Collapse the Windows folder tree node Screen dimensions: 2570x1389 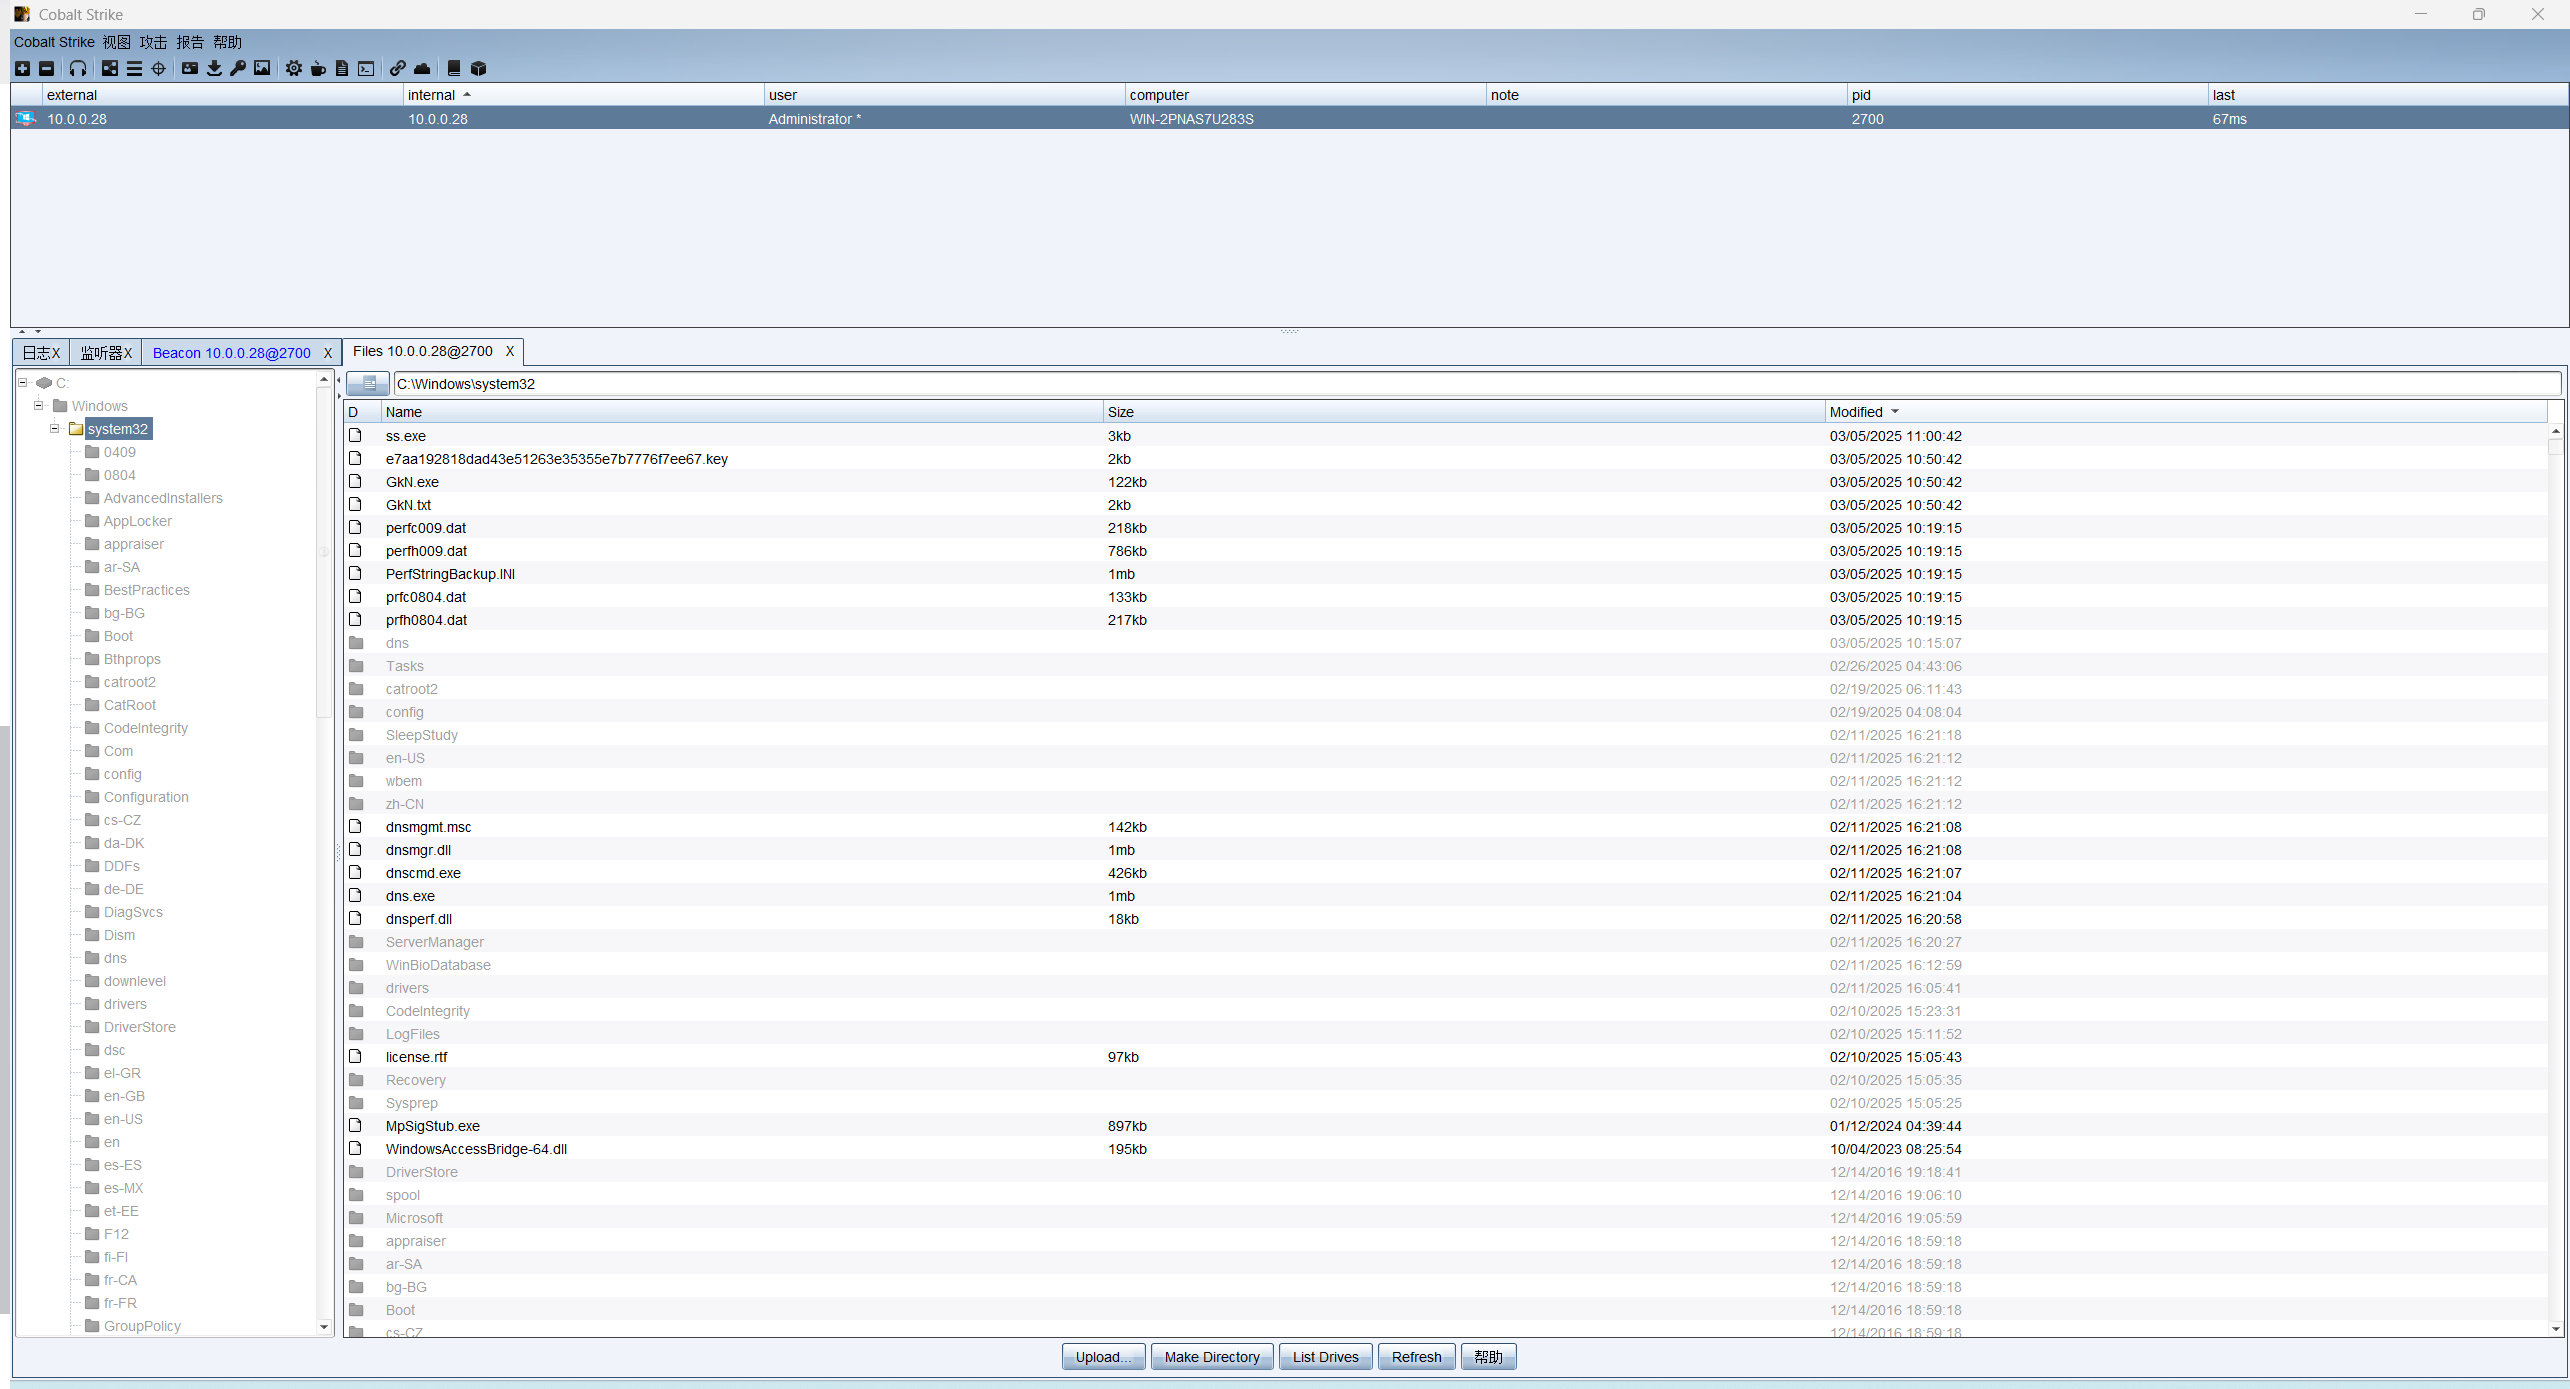(x=39, y=406)
